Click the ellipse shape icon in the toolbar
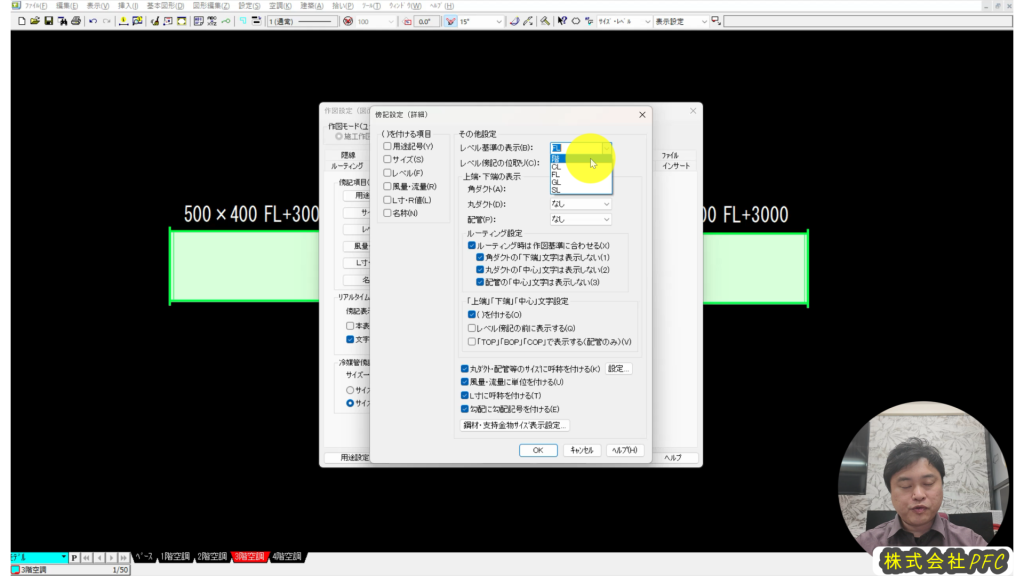 pos(576,21)
